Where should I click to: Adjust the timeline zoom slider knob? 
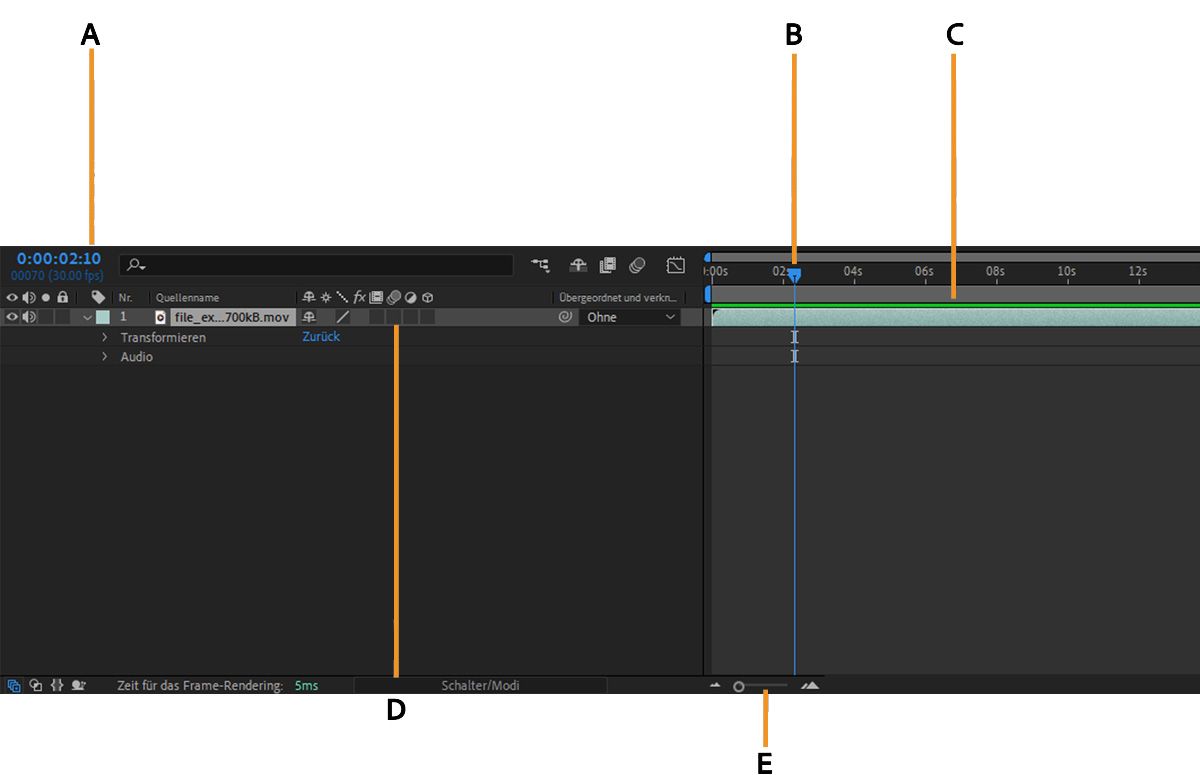(x=738, y=686)
